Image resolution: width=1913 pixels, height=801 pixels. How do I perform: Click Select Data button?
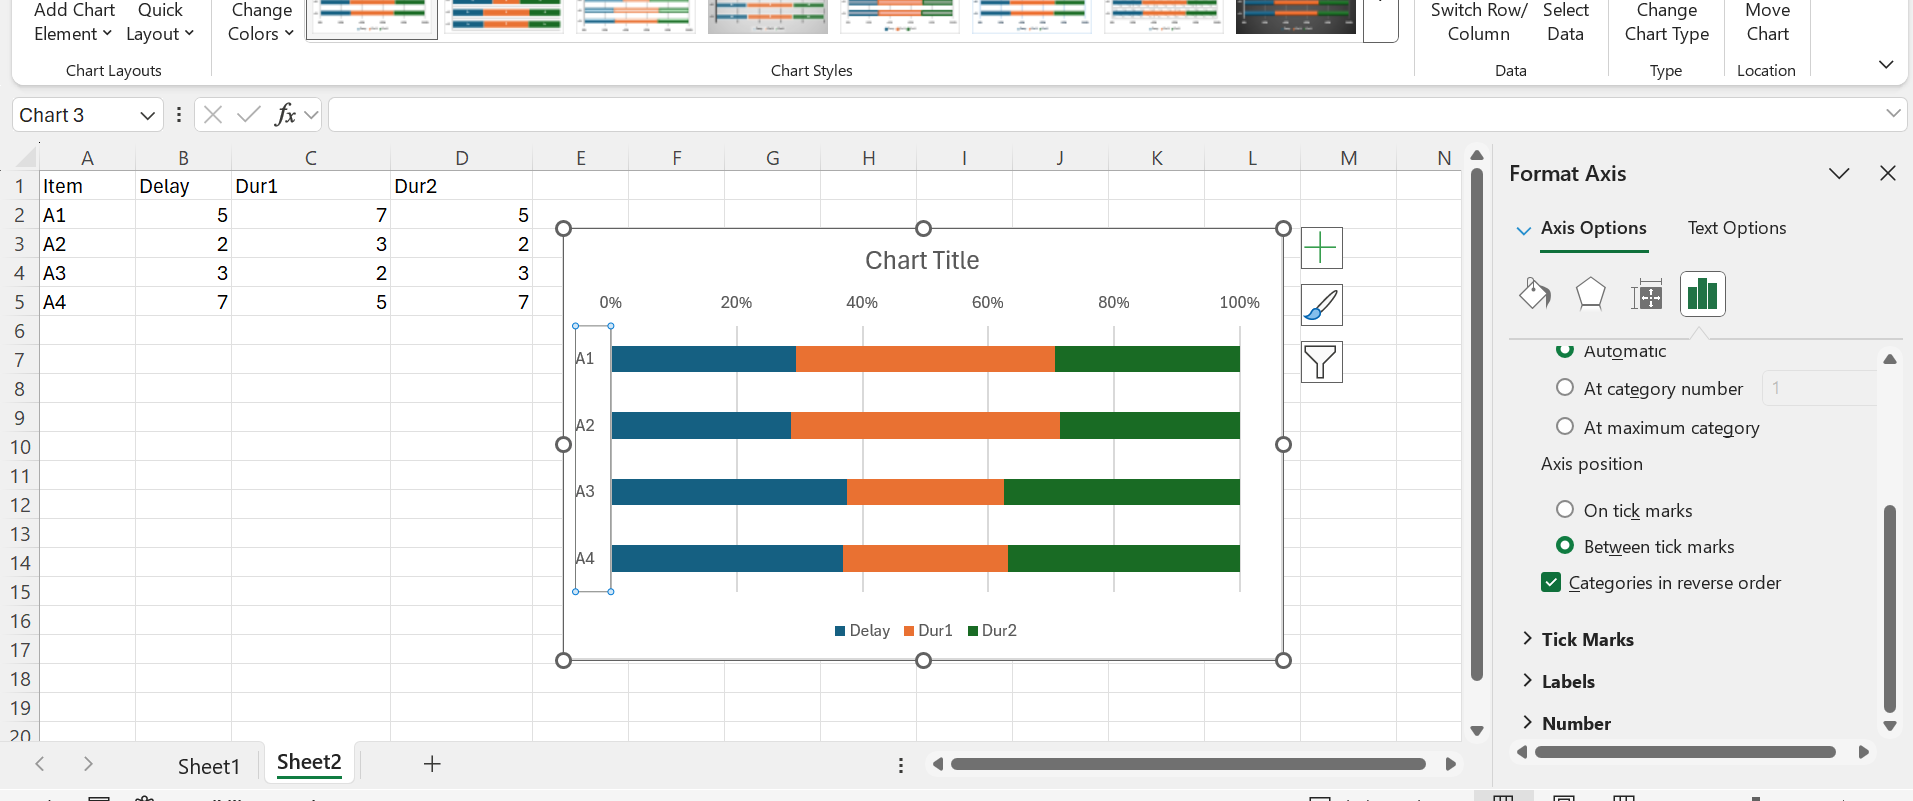[x=1566, y=22]
